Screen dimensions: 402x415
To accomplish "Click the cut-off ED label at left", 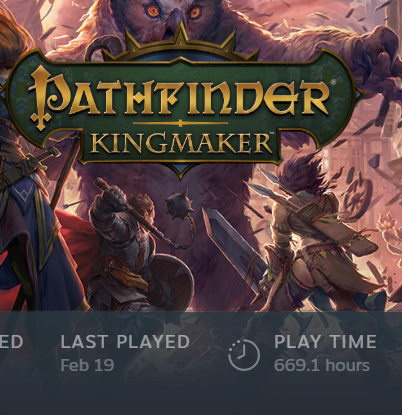I will pos(11,342).
